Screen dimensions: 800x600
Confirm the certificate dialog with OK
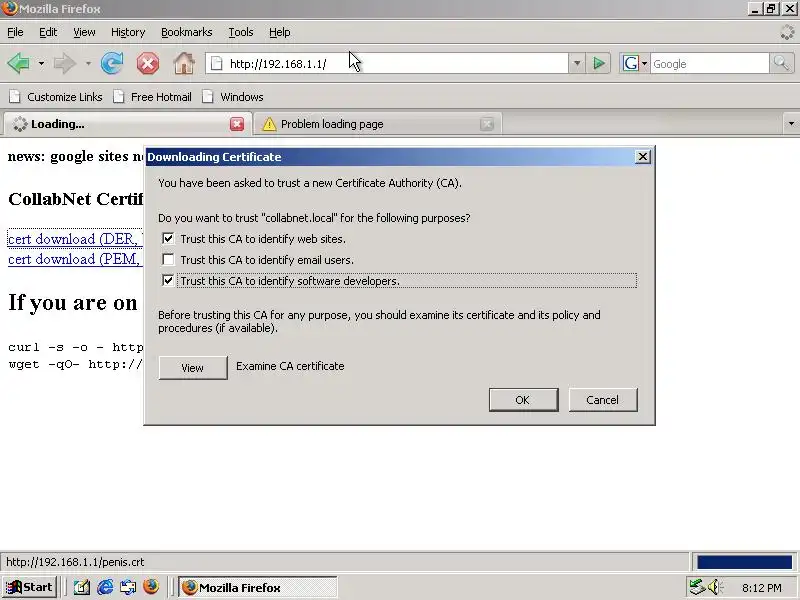coord(523,400)
